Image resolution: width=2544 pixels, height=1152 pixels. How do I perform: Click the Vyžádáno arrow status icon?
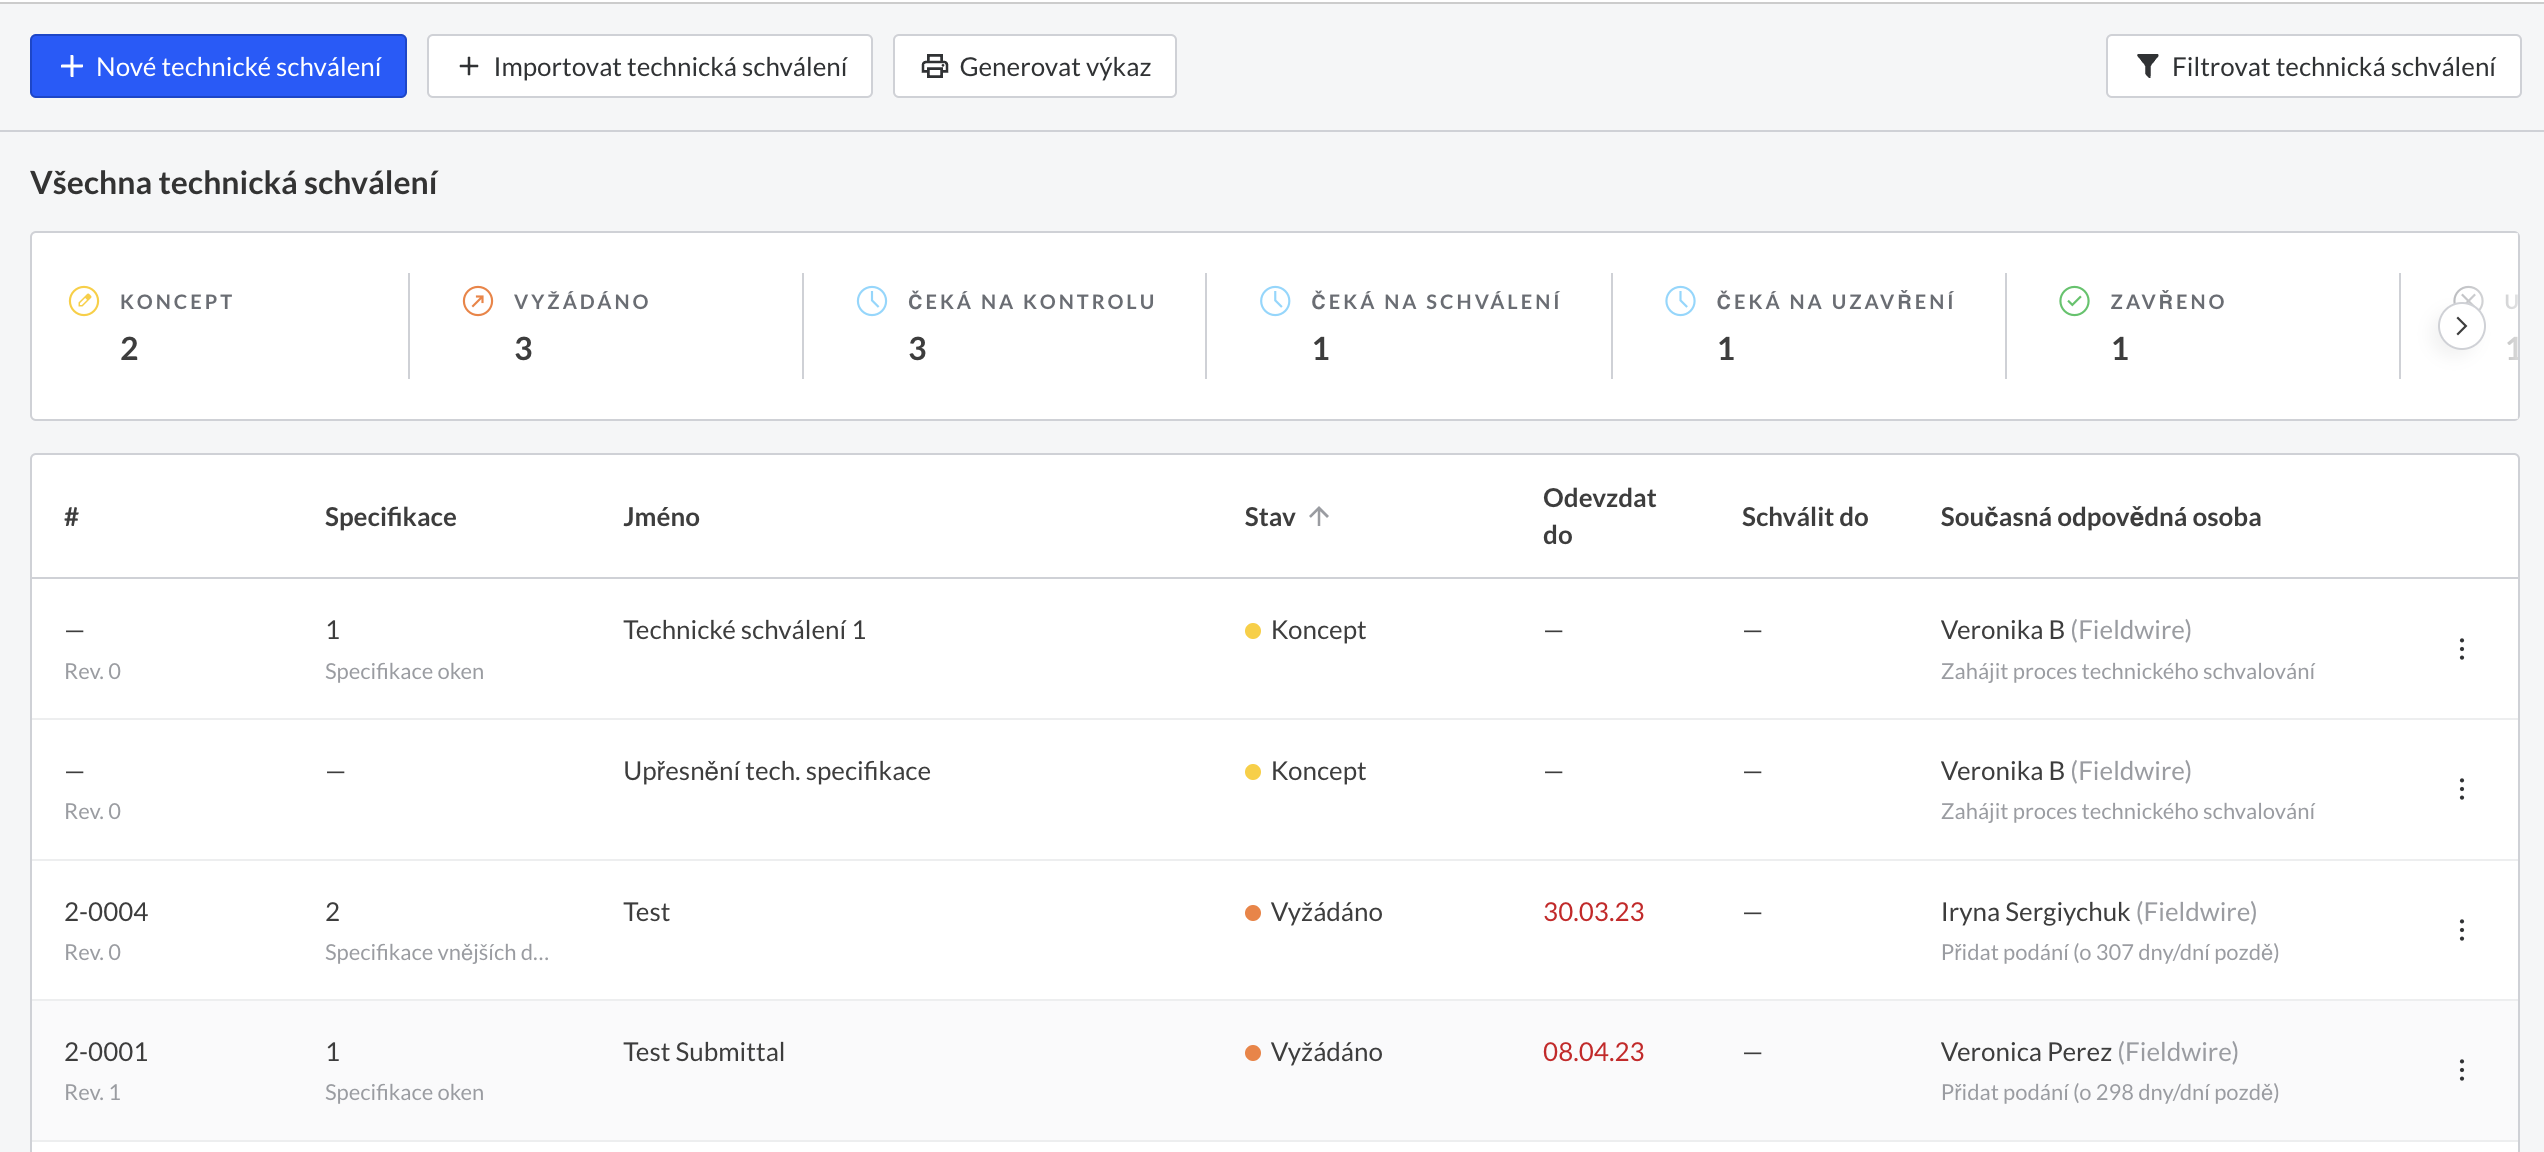[478, 301]
